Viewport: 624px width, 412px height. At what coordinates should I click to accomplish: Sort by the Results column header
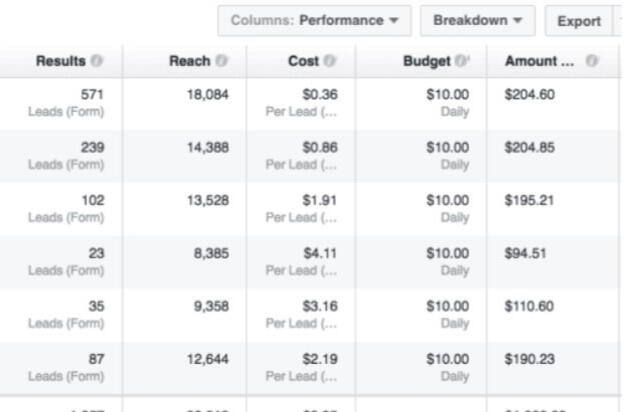[61, 62]
